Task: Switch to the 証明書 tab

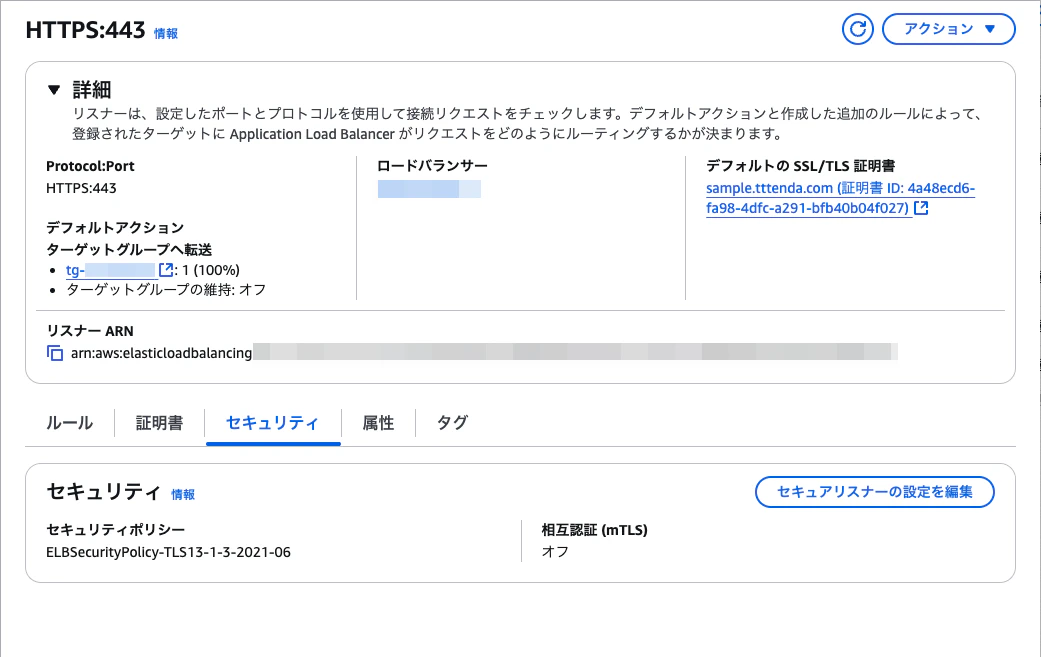Action: [159, 423]
